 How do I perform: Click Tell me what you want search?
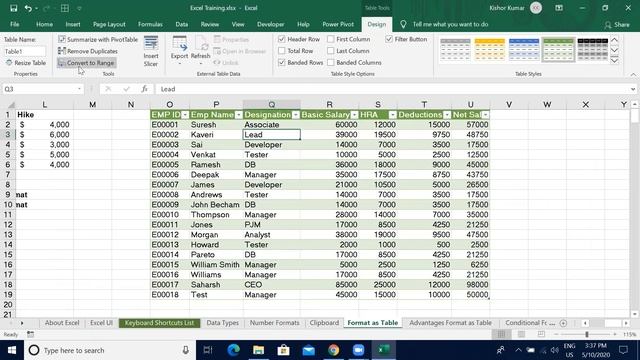(450, 24)
